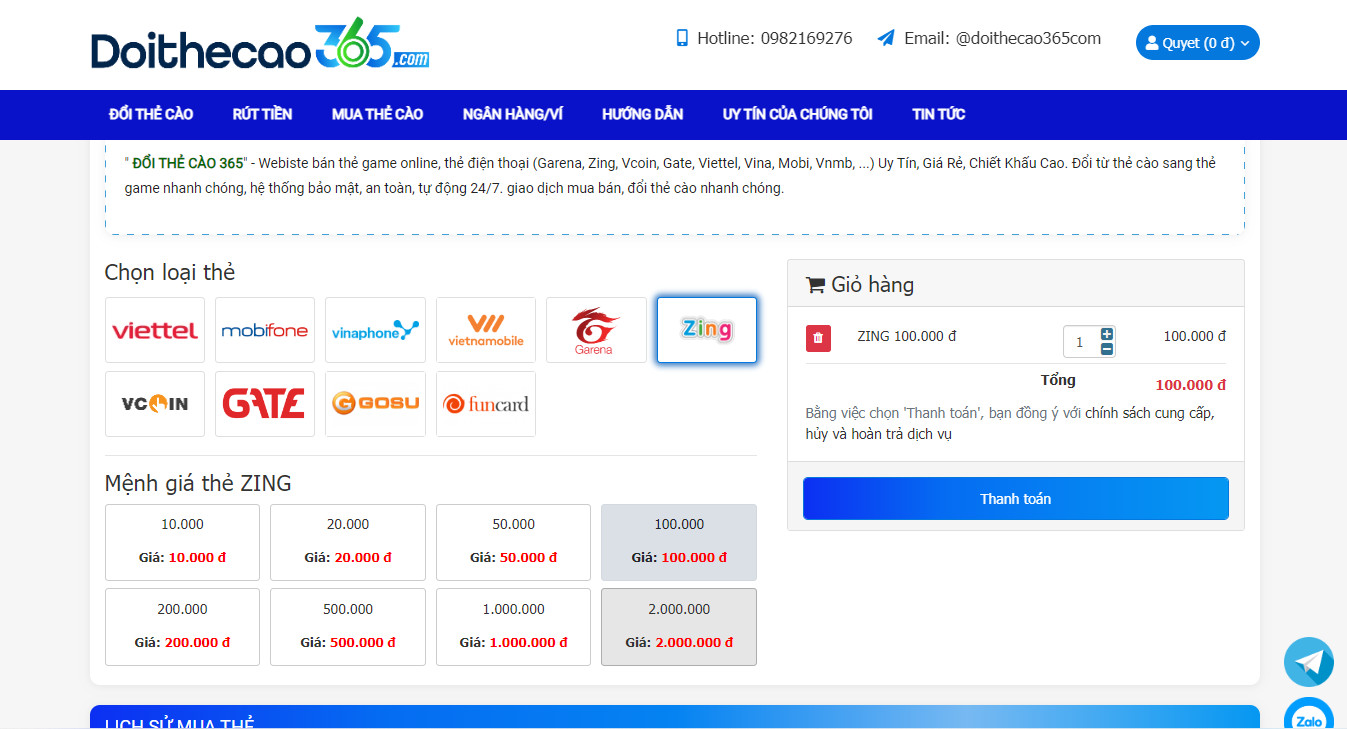This screenshot has height=729, width=1347.
Task: Click the quantity input field
Action: (1080, 342)
